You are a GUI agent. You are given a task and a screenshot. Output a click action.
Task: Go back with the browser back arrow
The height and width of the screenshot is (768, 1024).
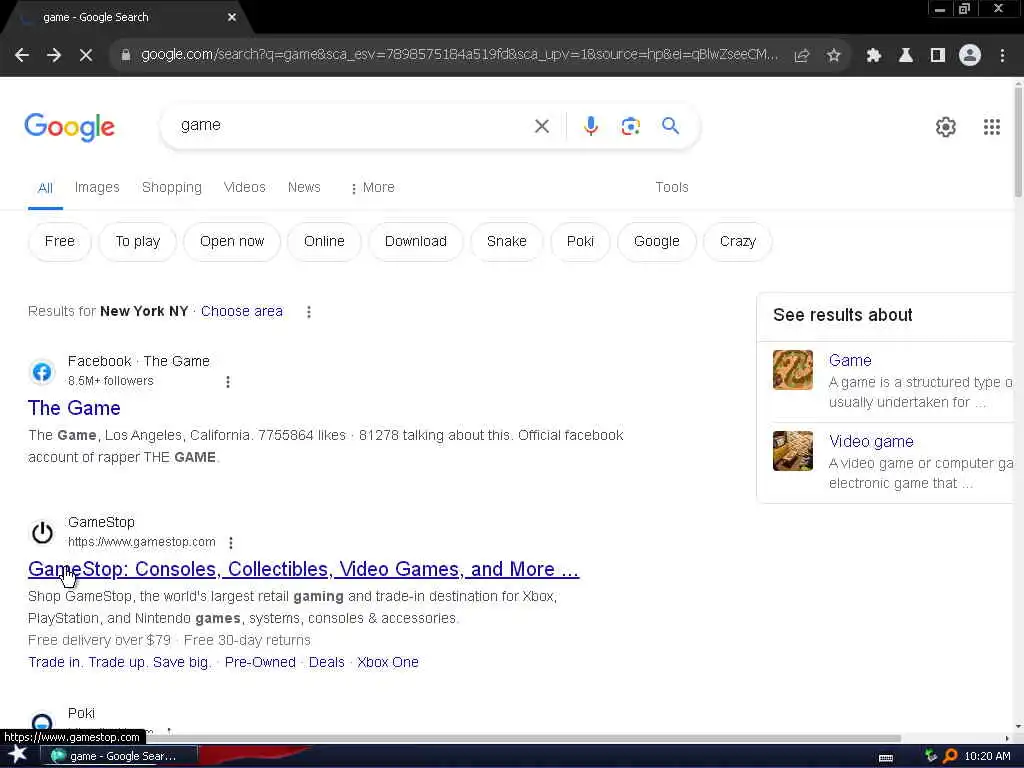pos(22,56)
